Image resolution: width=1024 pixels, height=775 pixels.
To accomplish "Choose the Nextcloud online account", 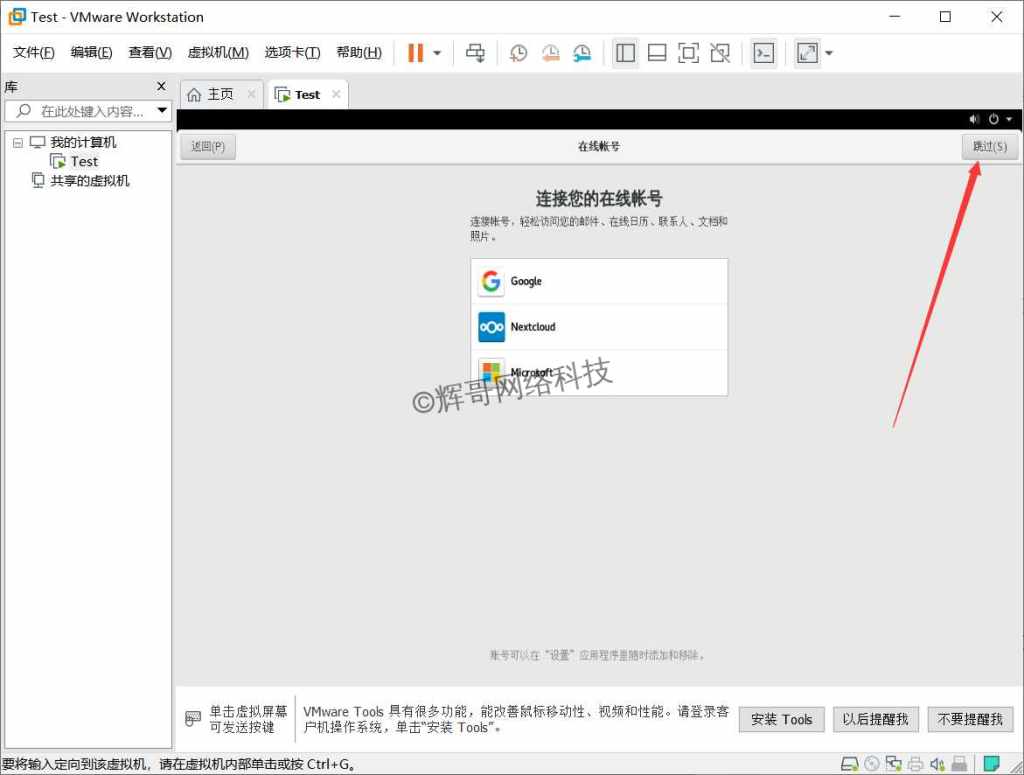I will (x=599, y=327).
